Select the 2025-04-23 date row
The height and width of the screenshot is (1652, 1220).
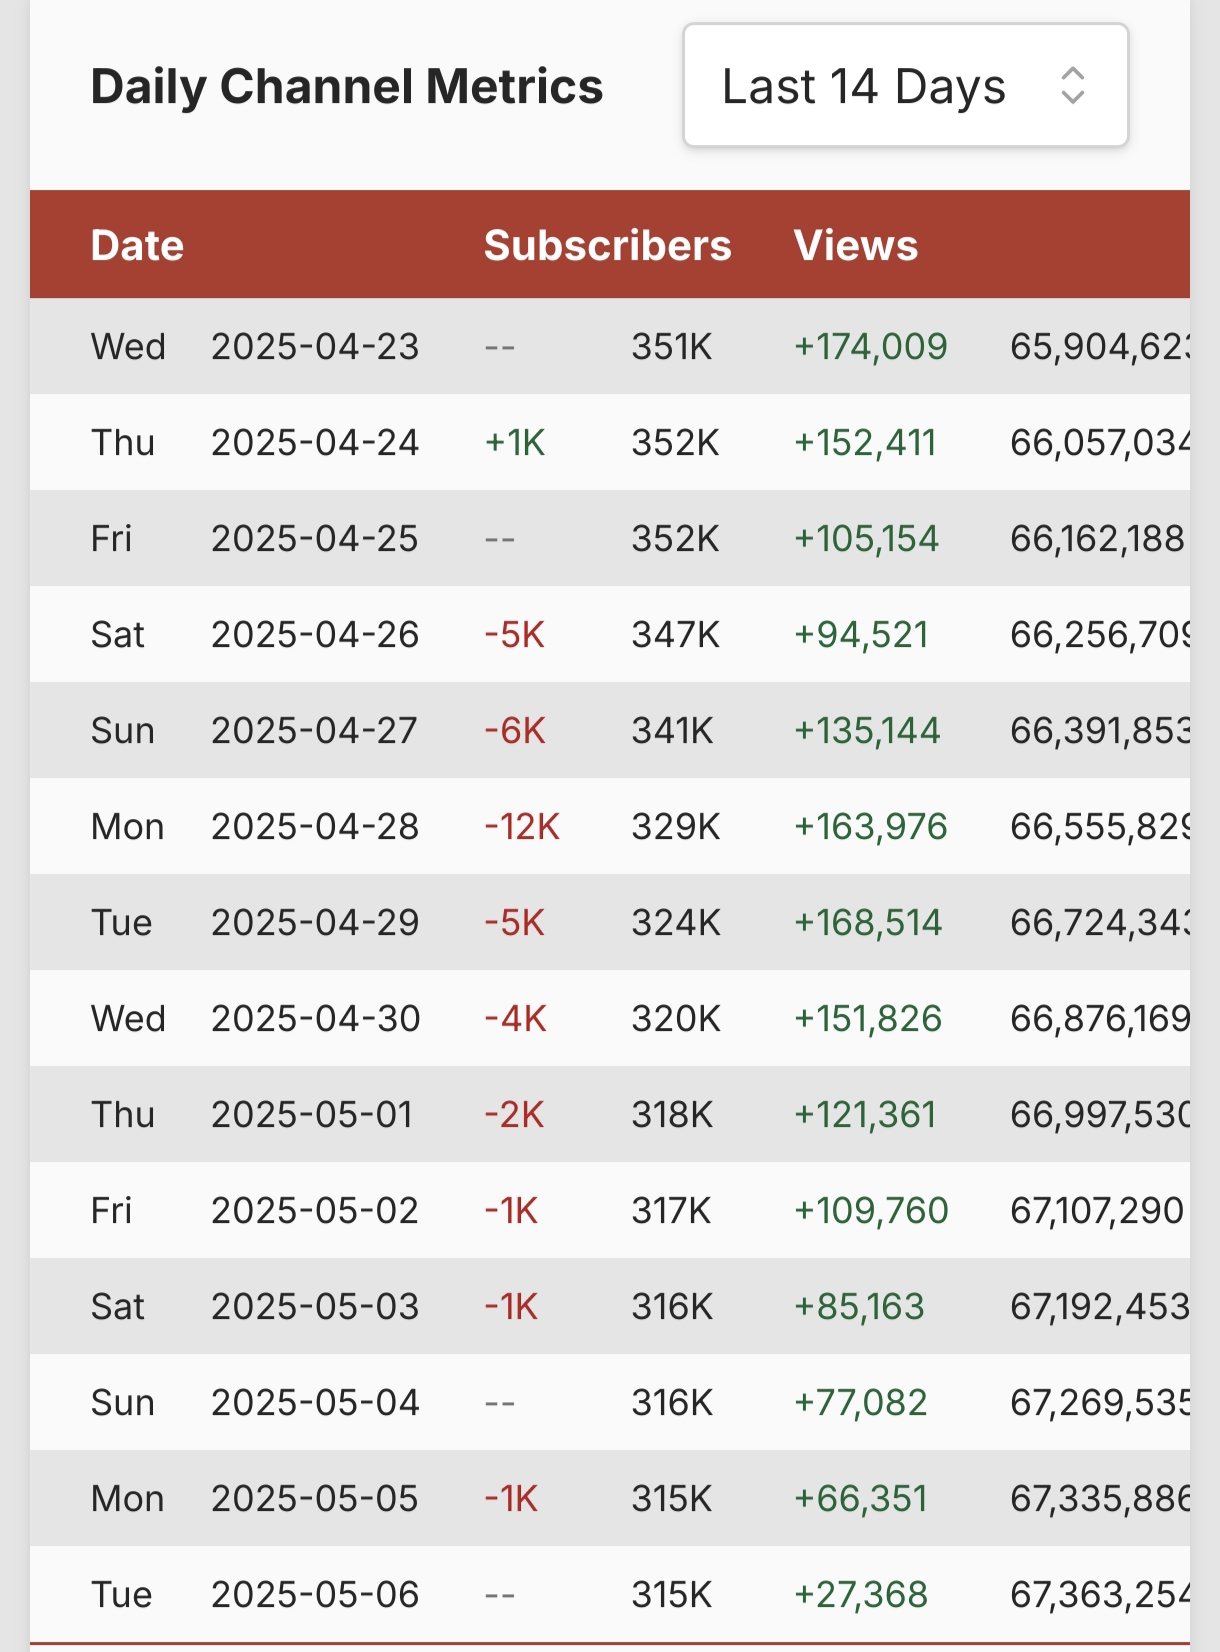pyautogui.click(x=610, y=347)
